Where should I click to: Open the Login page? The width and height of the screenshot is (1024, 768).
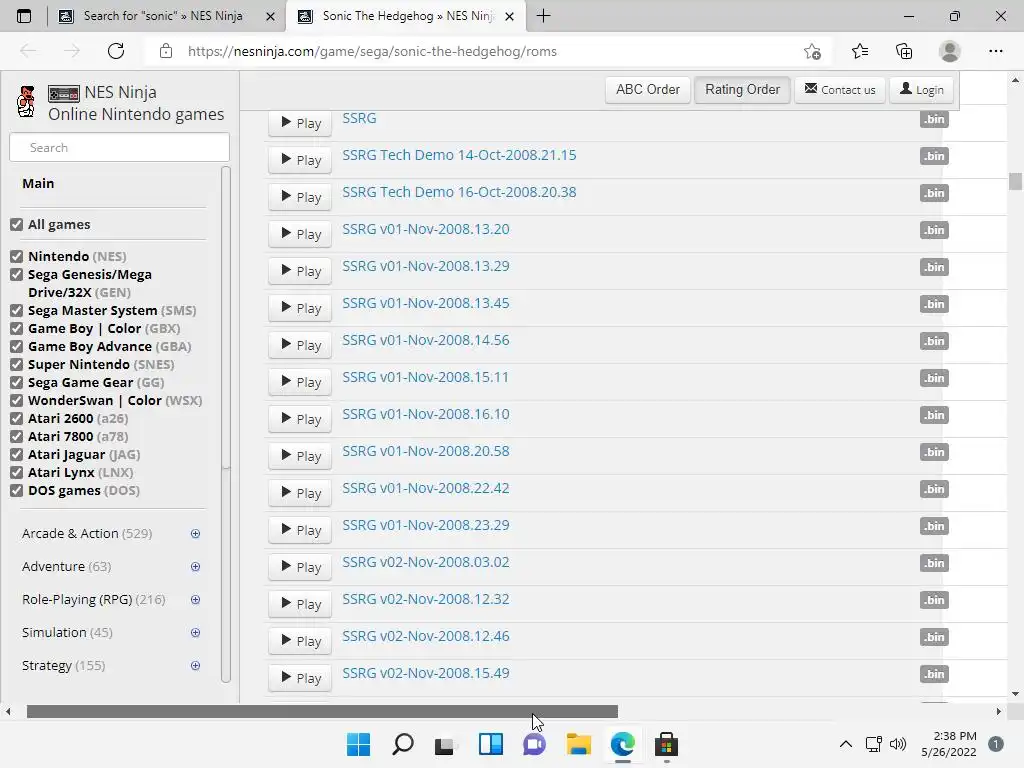[921, 89]
